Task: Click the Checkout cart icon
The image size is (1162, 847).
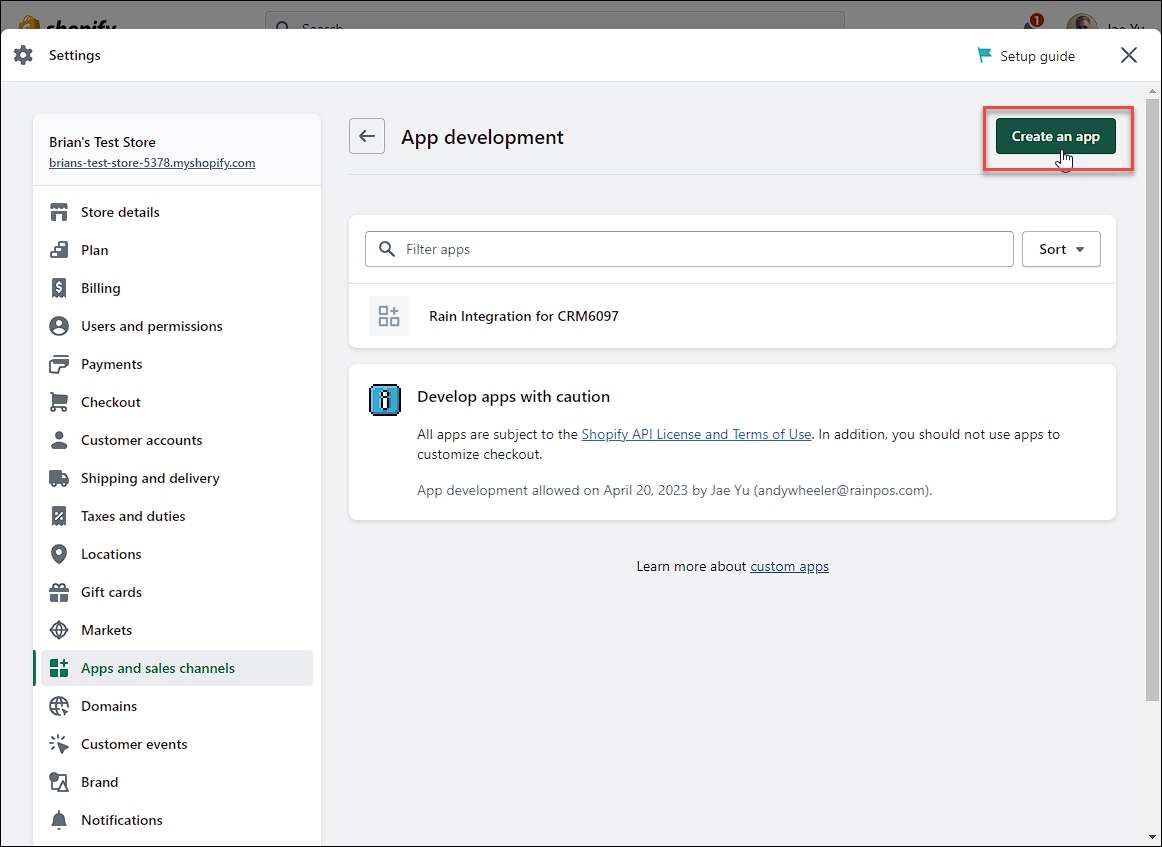Action: click(59, 402)
